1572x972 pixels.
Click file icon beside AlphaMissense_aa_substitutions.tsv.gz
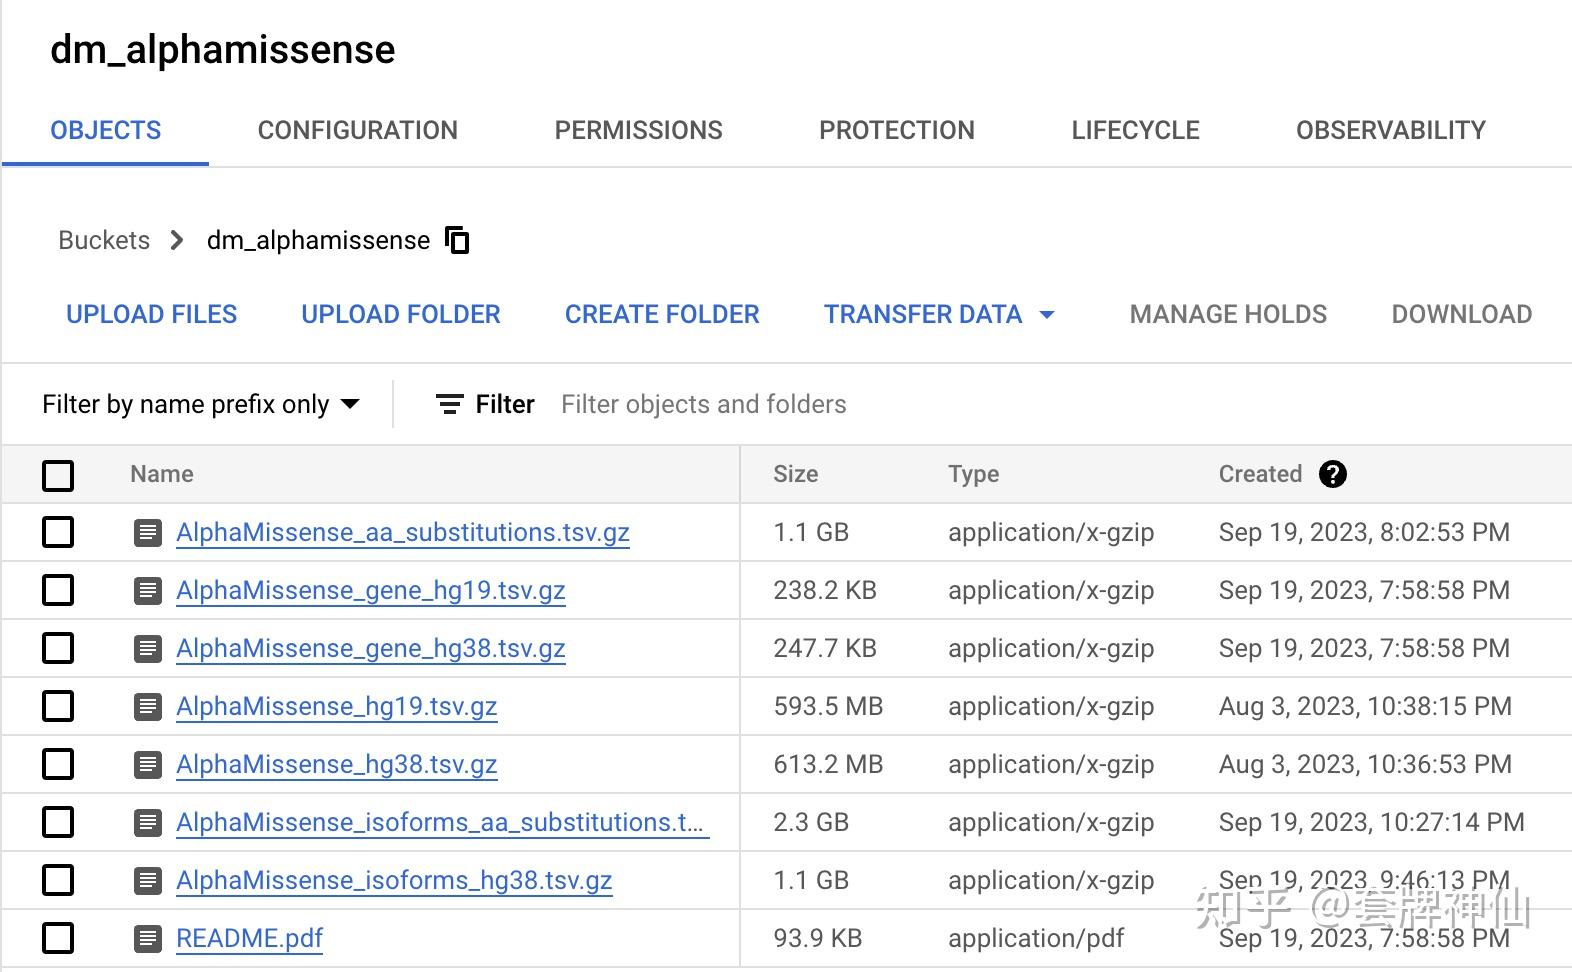pyautogui.click(x=148, y=532)
